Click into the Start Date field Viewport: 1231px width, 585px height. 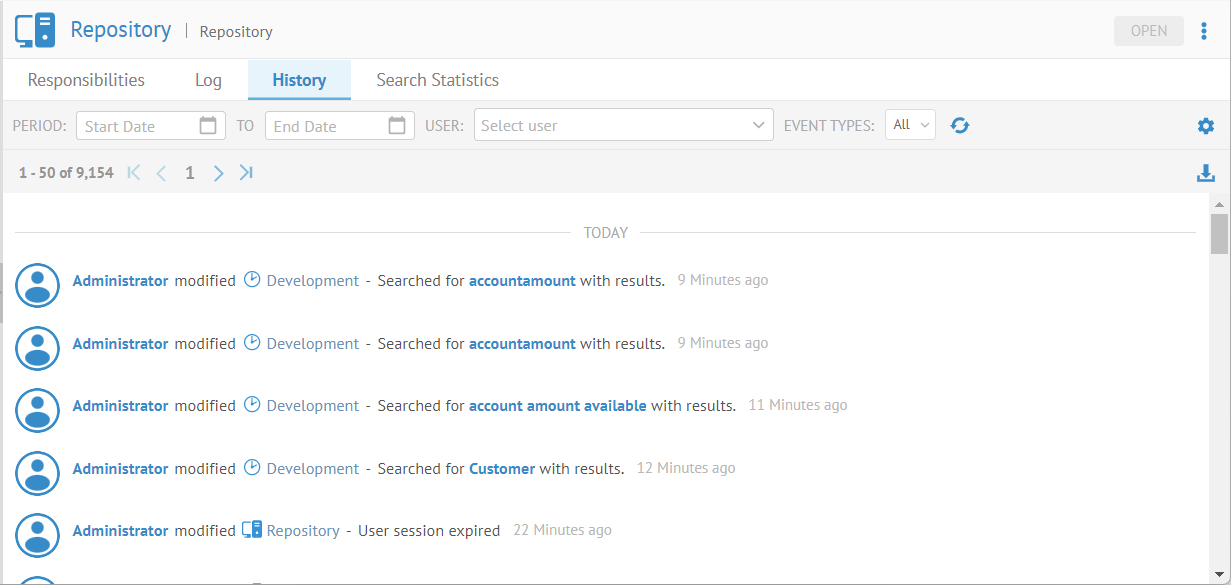tap(138, 126)
